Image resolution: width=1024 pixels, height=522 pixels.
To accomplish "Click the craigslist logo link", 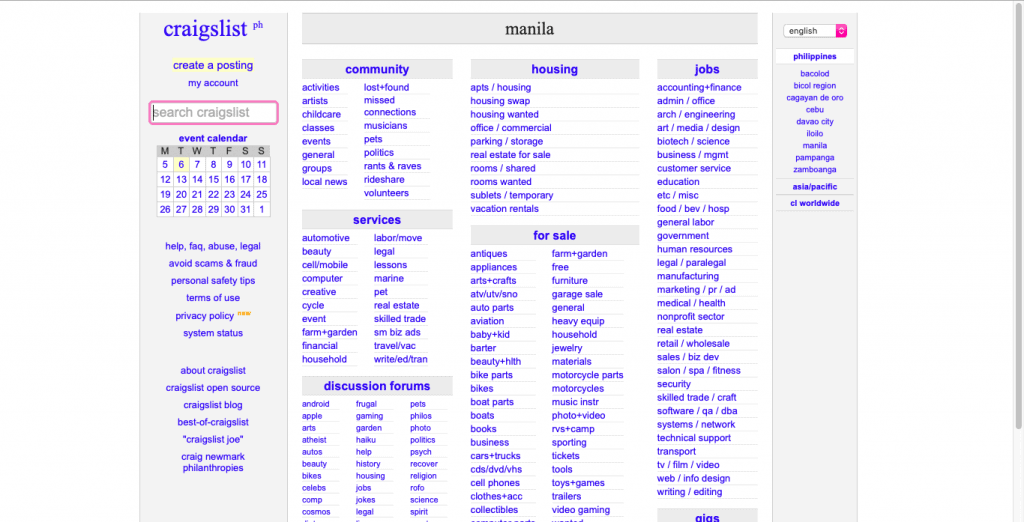I will (x=205, y=29).
